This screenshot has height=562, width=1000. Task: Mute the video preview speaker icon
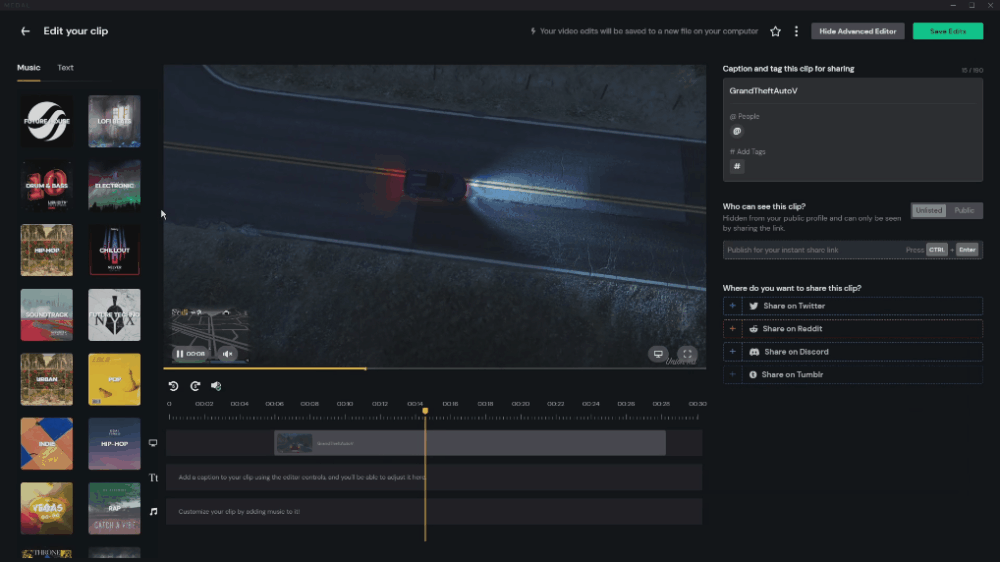227,353
